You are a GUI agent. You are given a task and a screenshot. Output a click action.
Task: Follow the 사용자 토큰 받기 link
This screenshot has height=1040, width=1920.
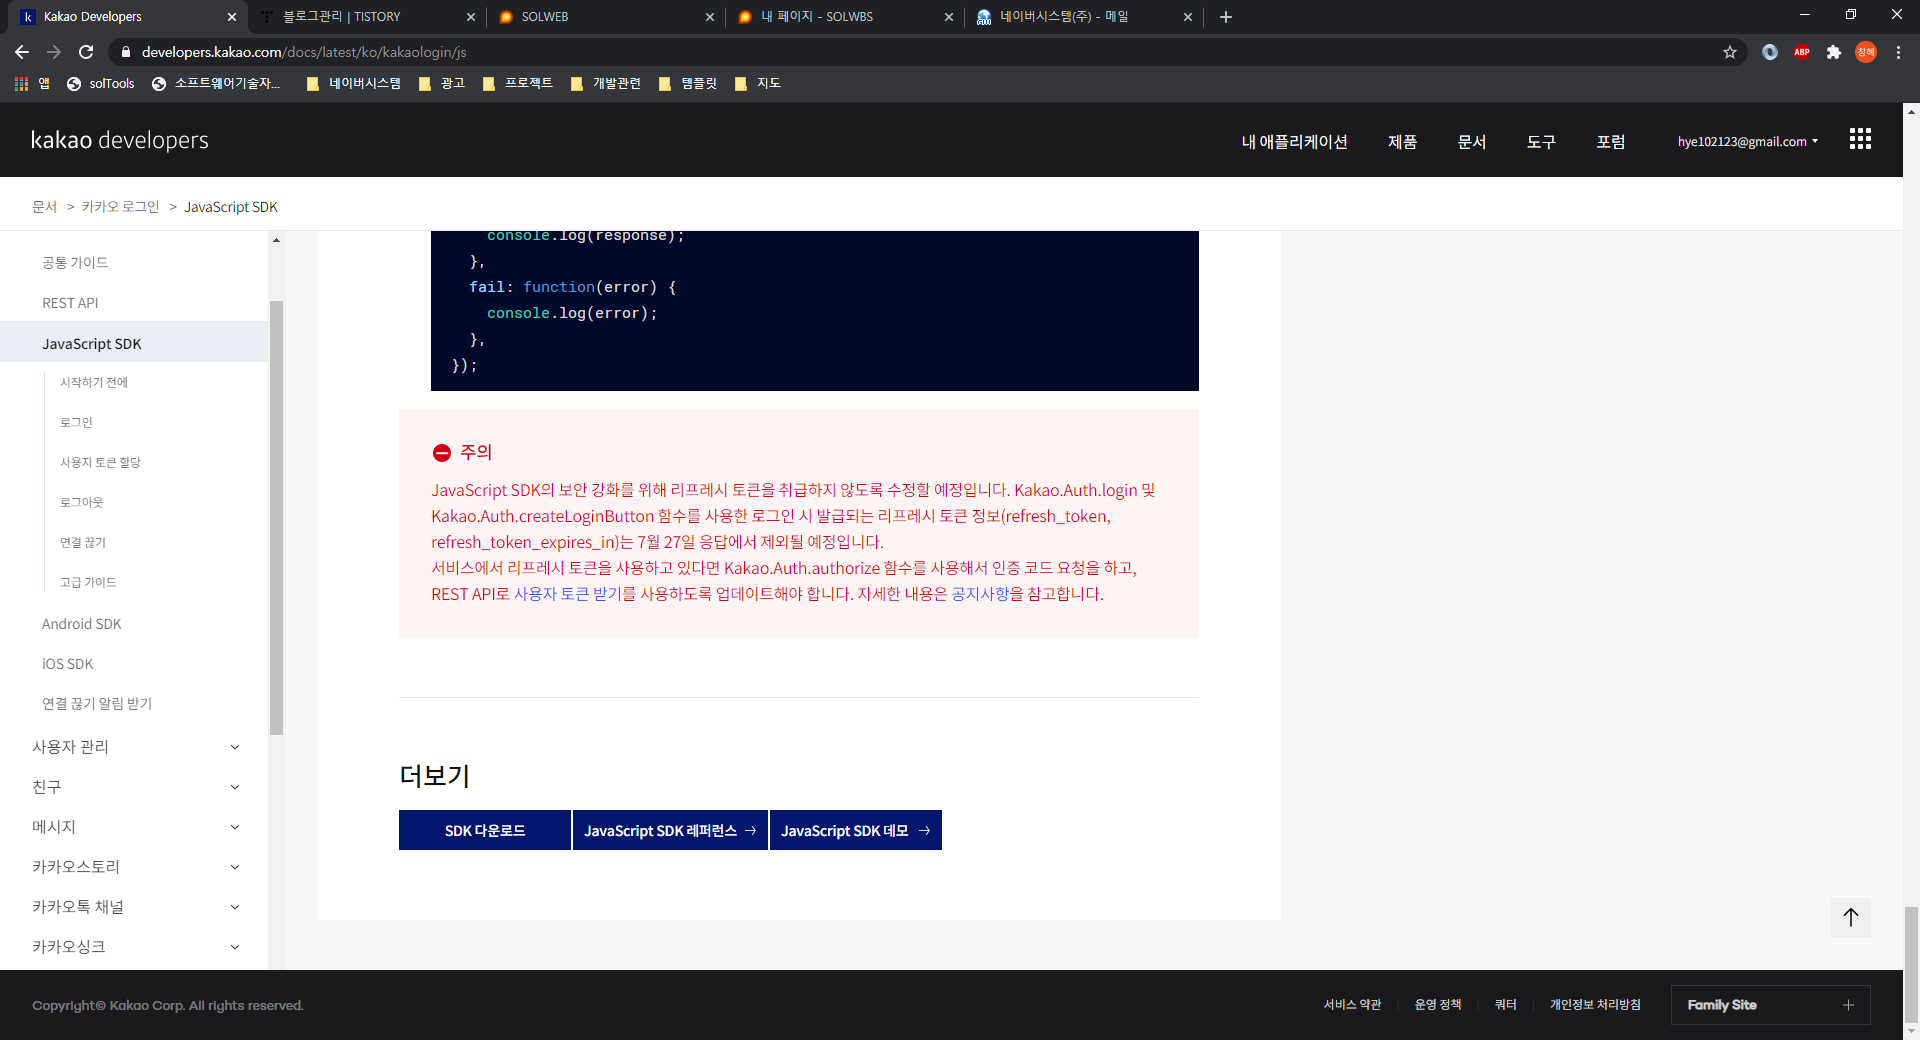568,594
